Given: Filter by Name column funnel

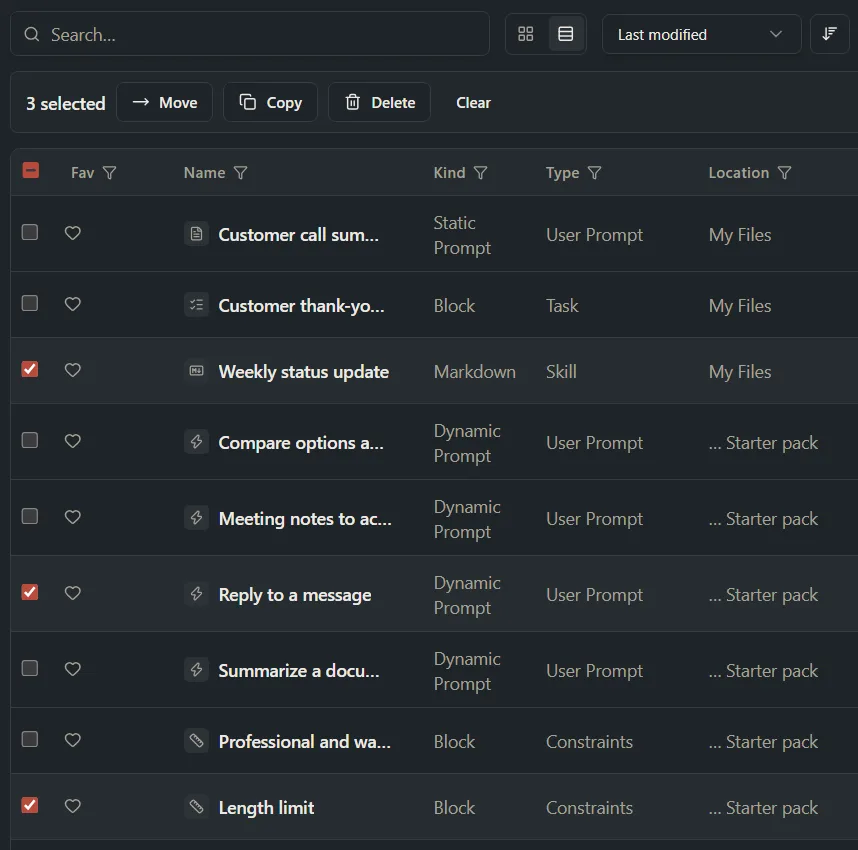Looking at the screenshot, I should (x=241, y=173).
